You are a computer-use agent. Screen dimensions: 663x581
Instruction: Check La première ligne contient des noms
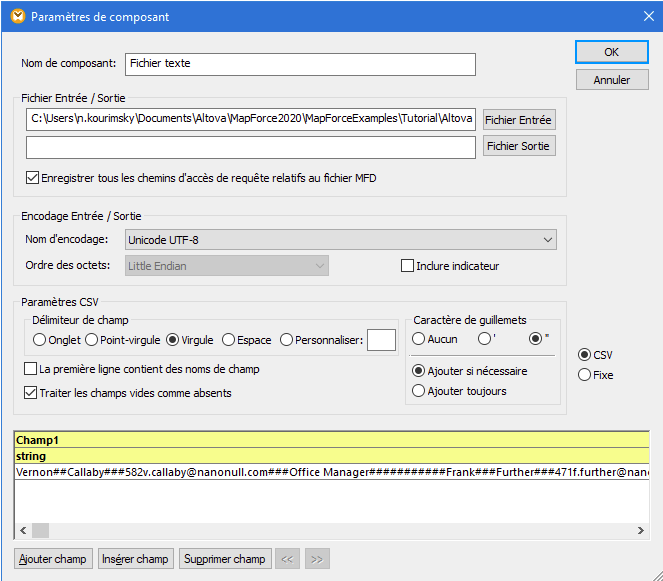point(30,369)
